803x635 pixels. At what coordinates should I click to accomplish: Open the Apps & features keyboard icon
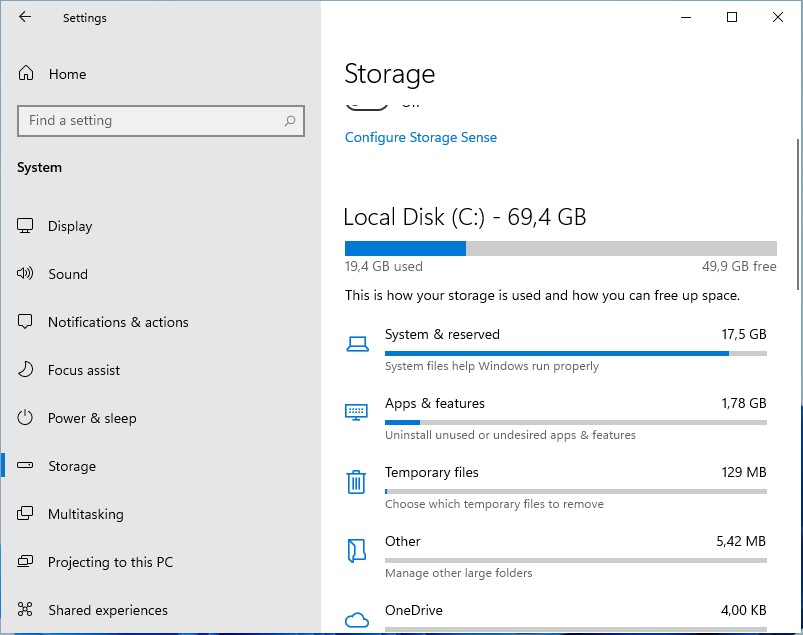pyautogui.click(x=356, y=412)
